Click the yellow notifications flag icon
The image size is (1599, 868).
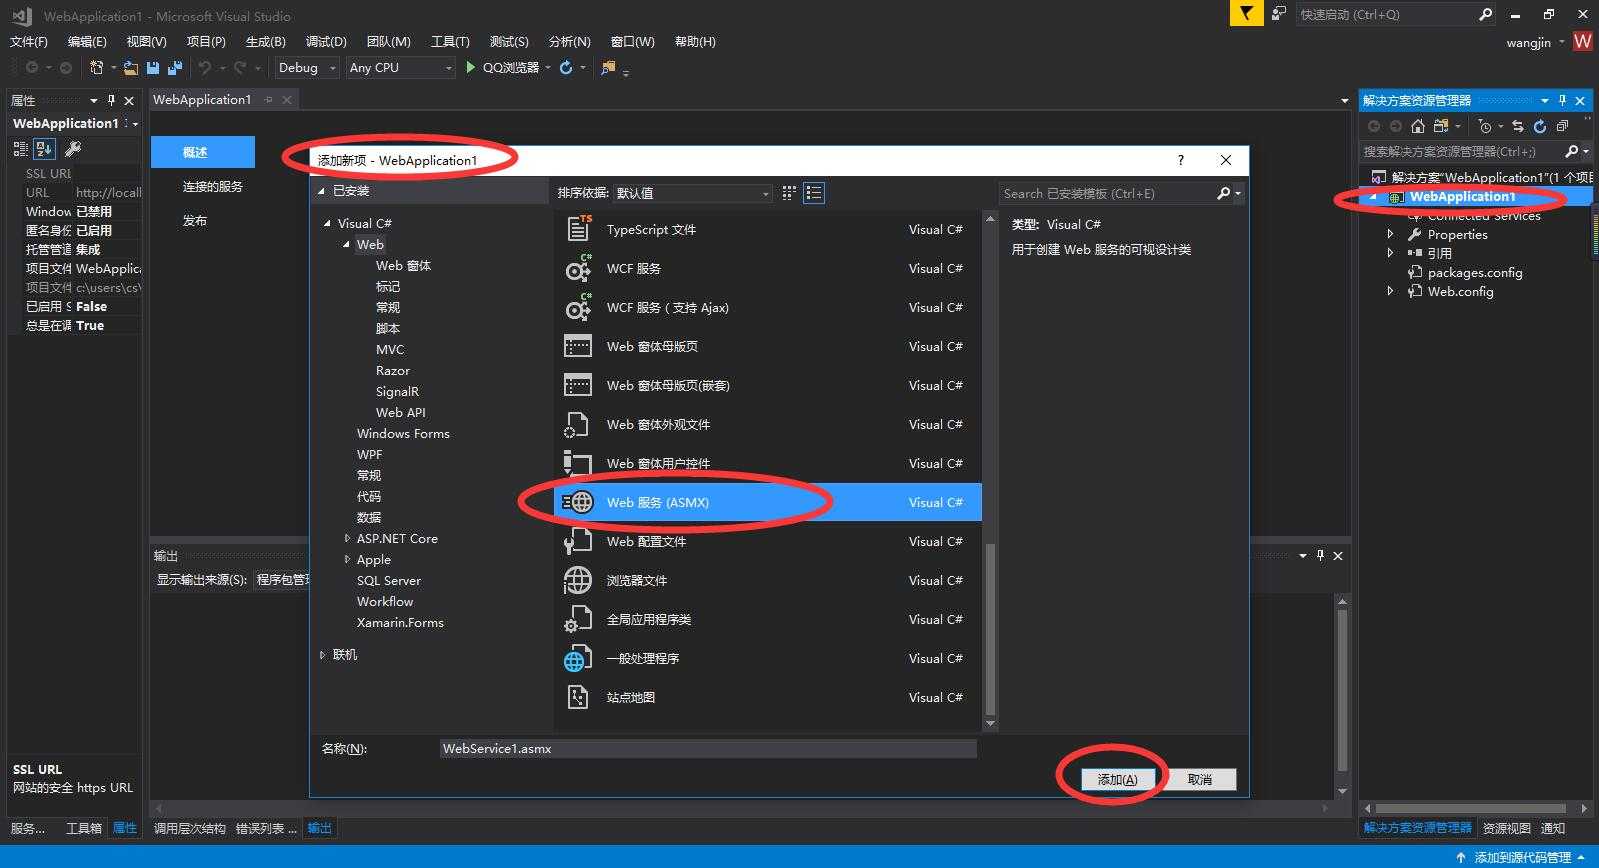[x=1245, y=14]
